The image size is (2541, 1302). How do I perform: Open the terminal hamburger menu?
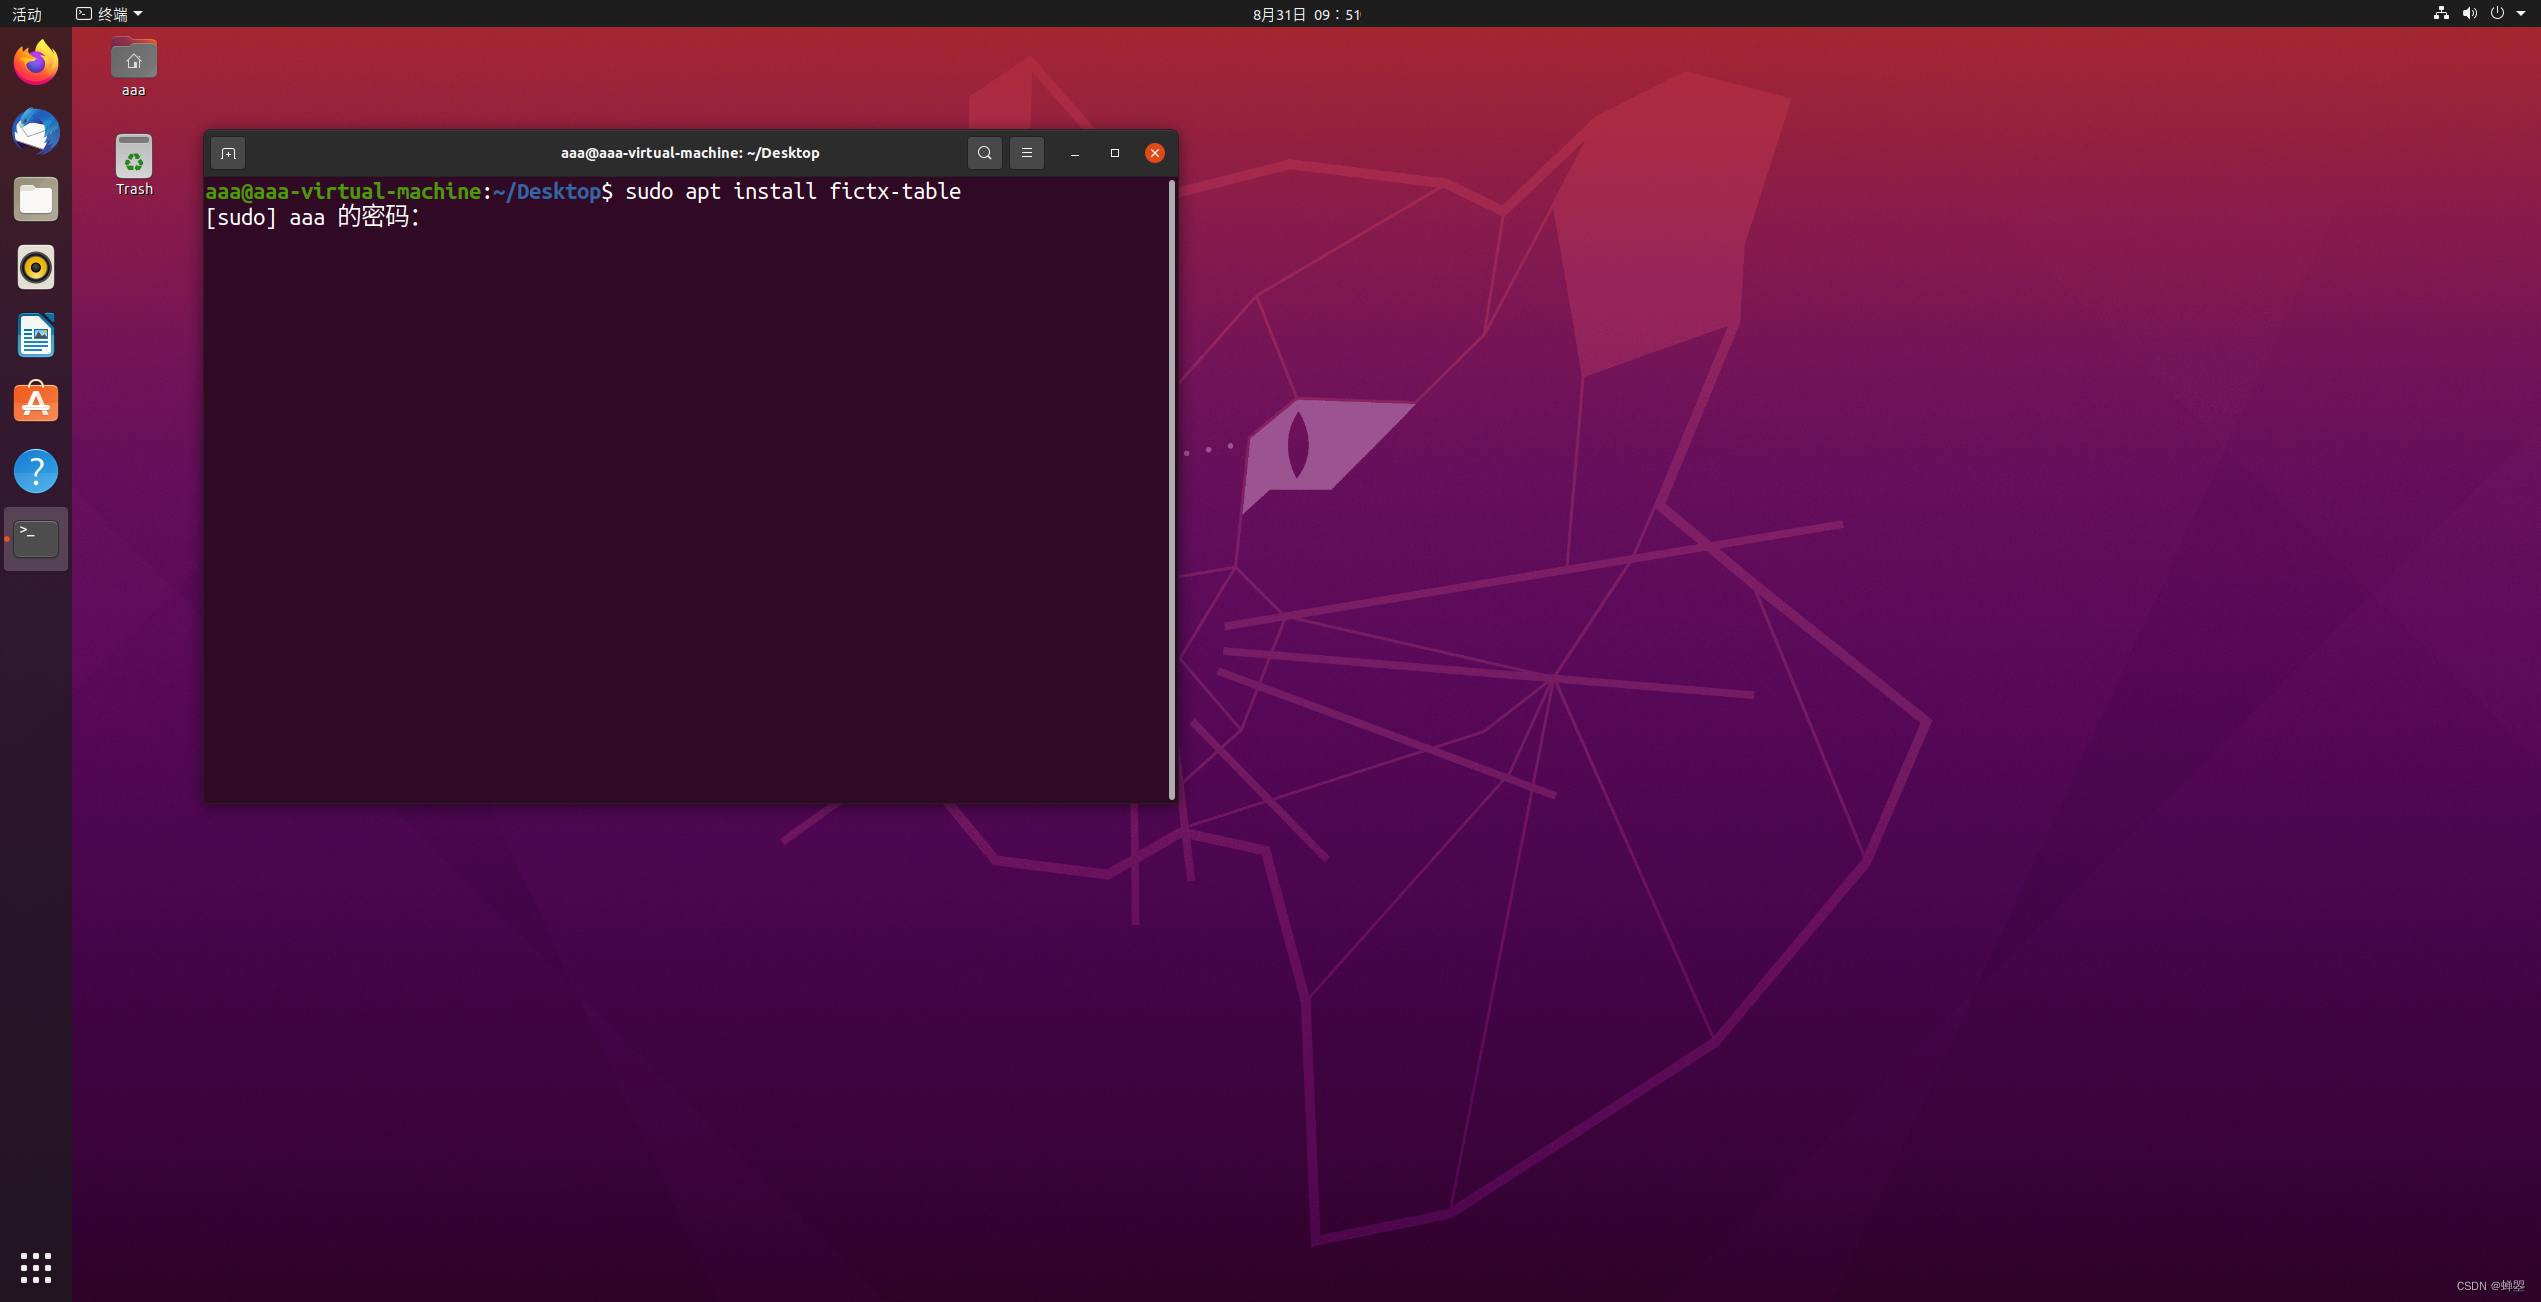tap(1026, 153)
